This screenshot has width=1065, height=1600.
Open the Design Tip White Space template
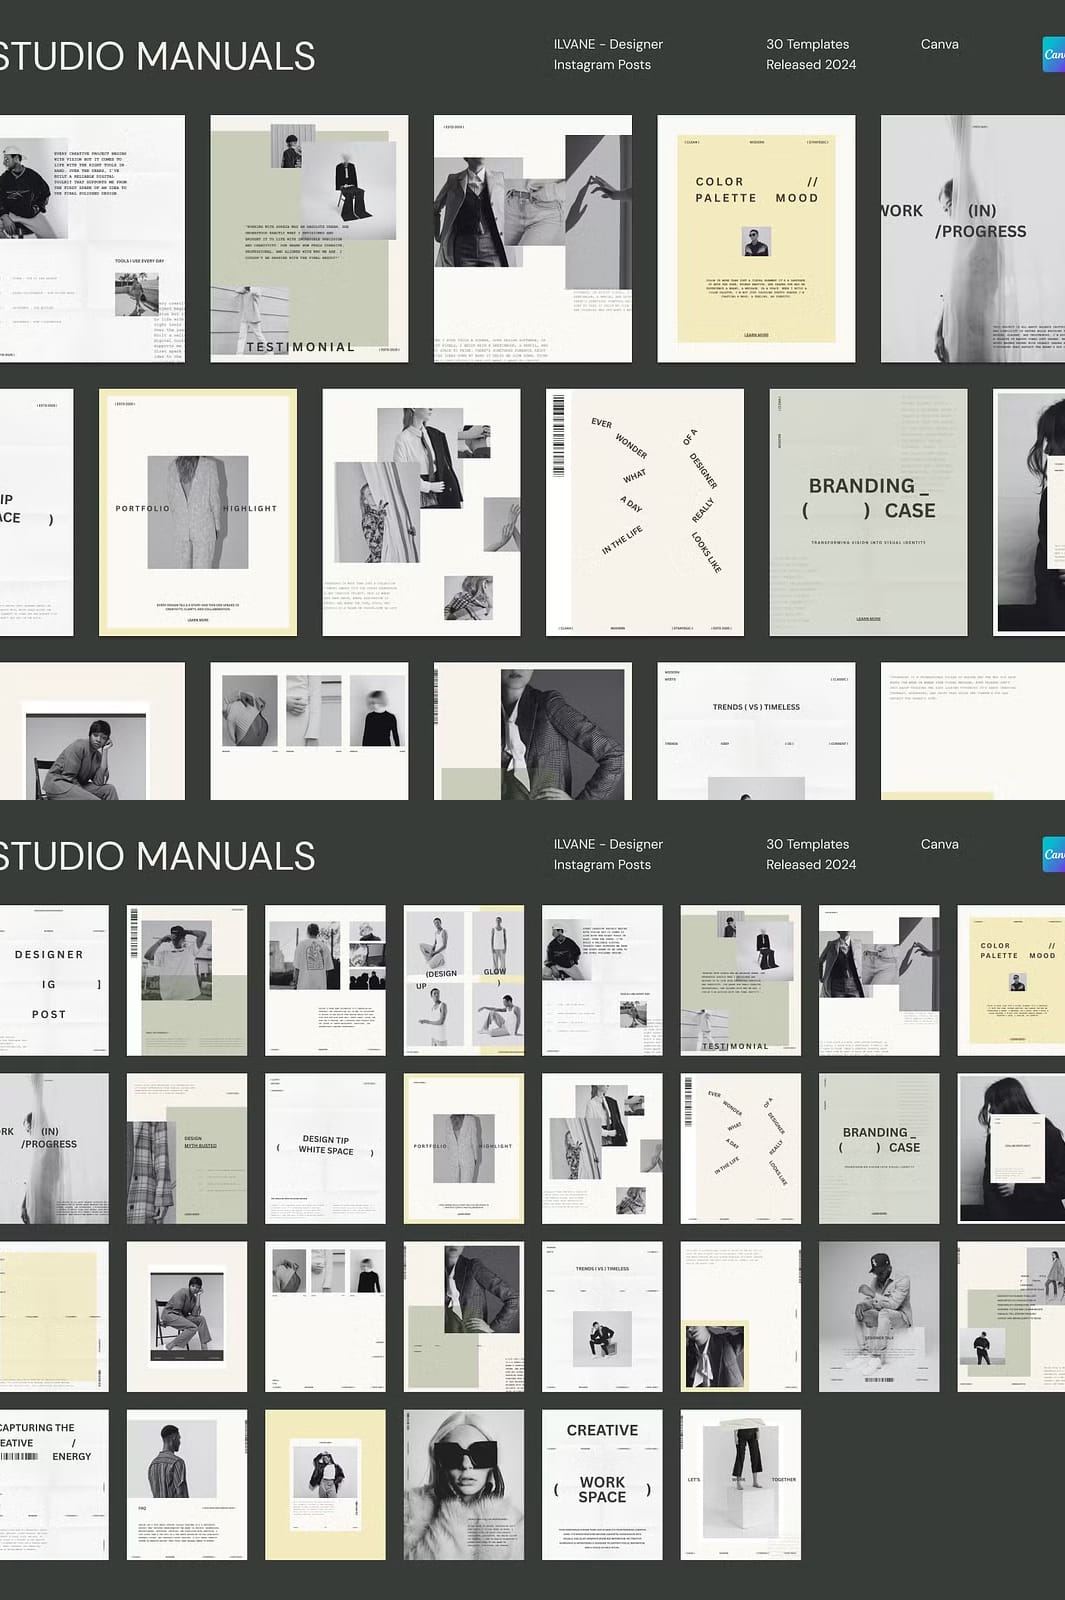[325, 1148]
